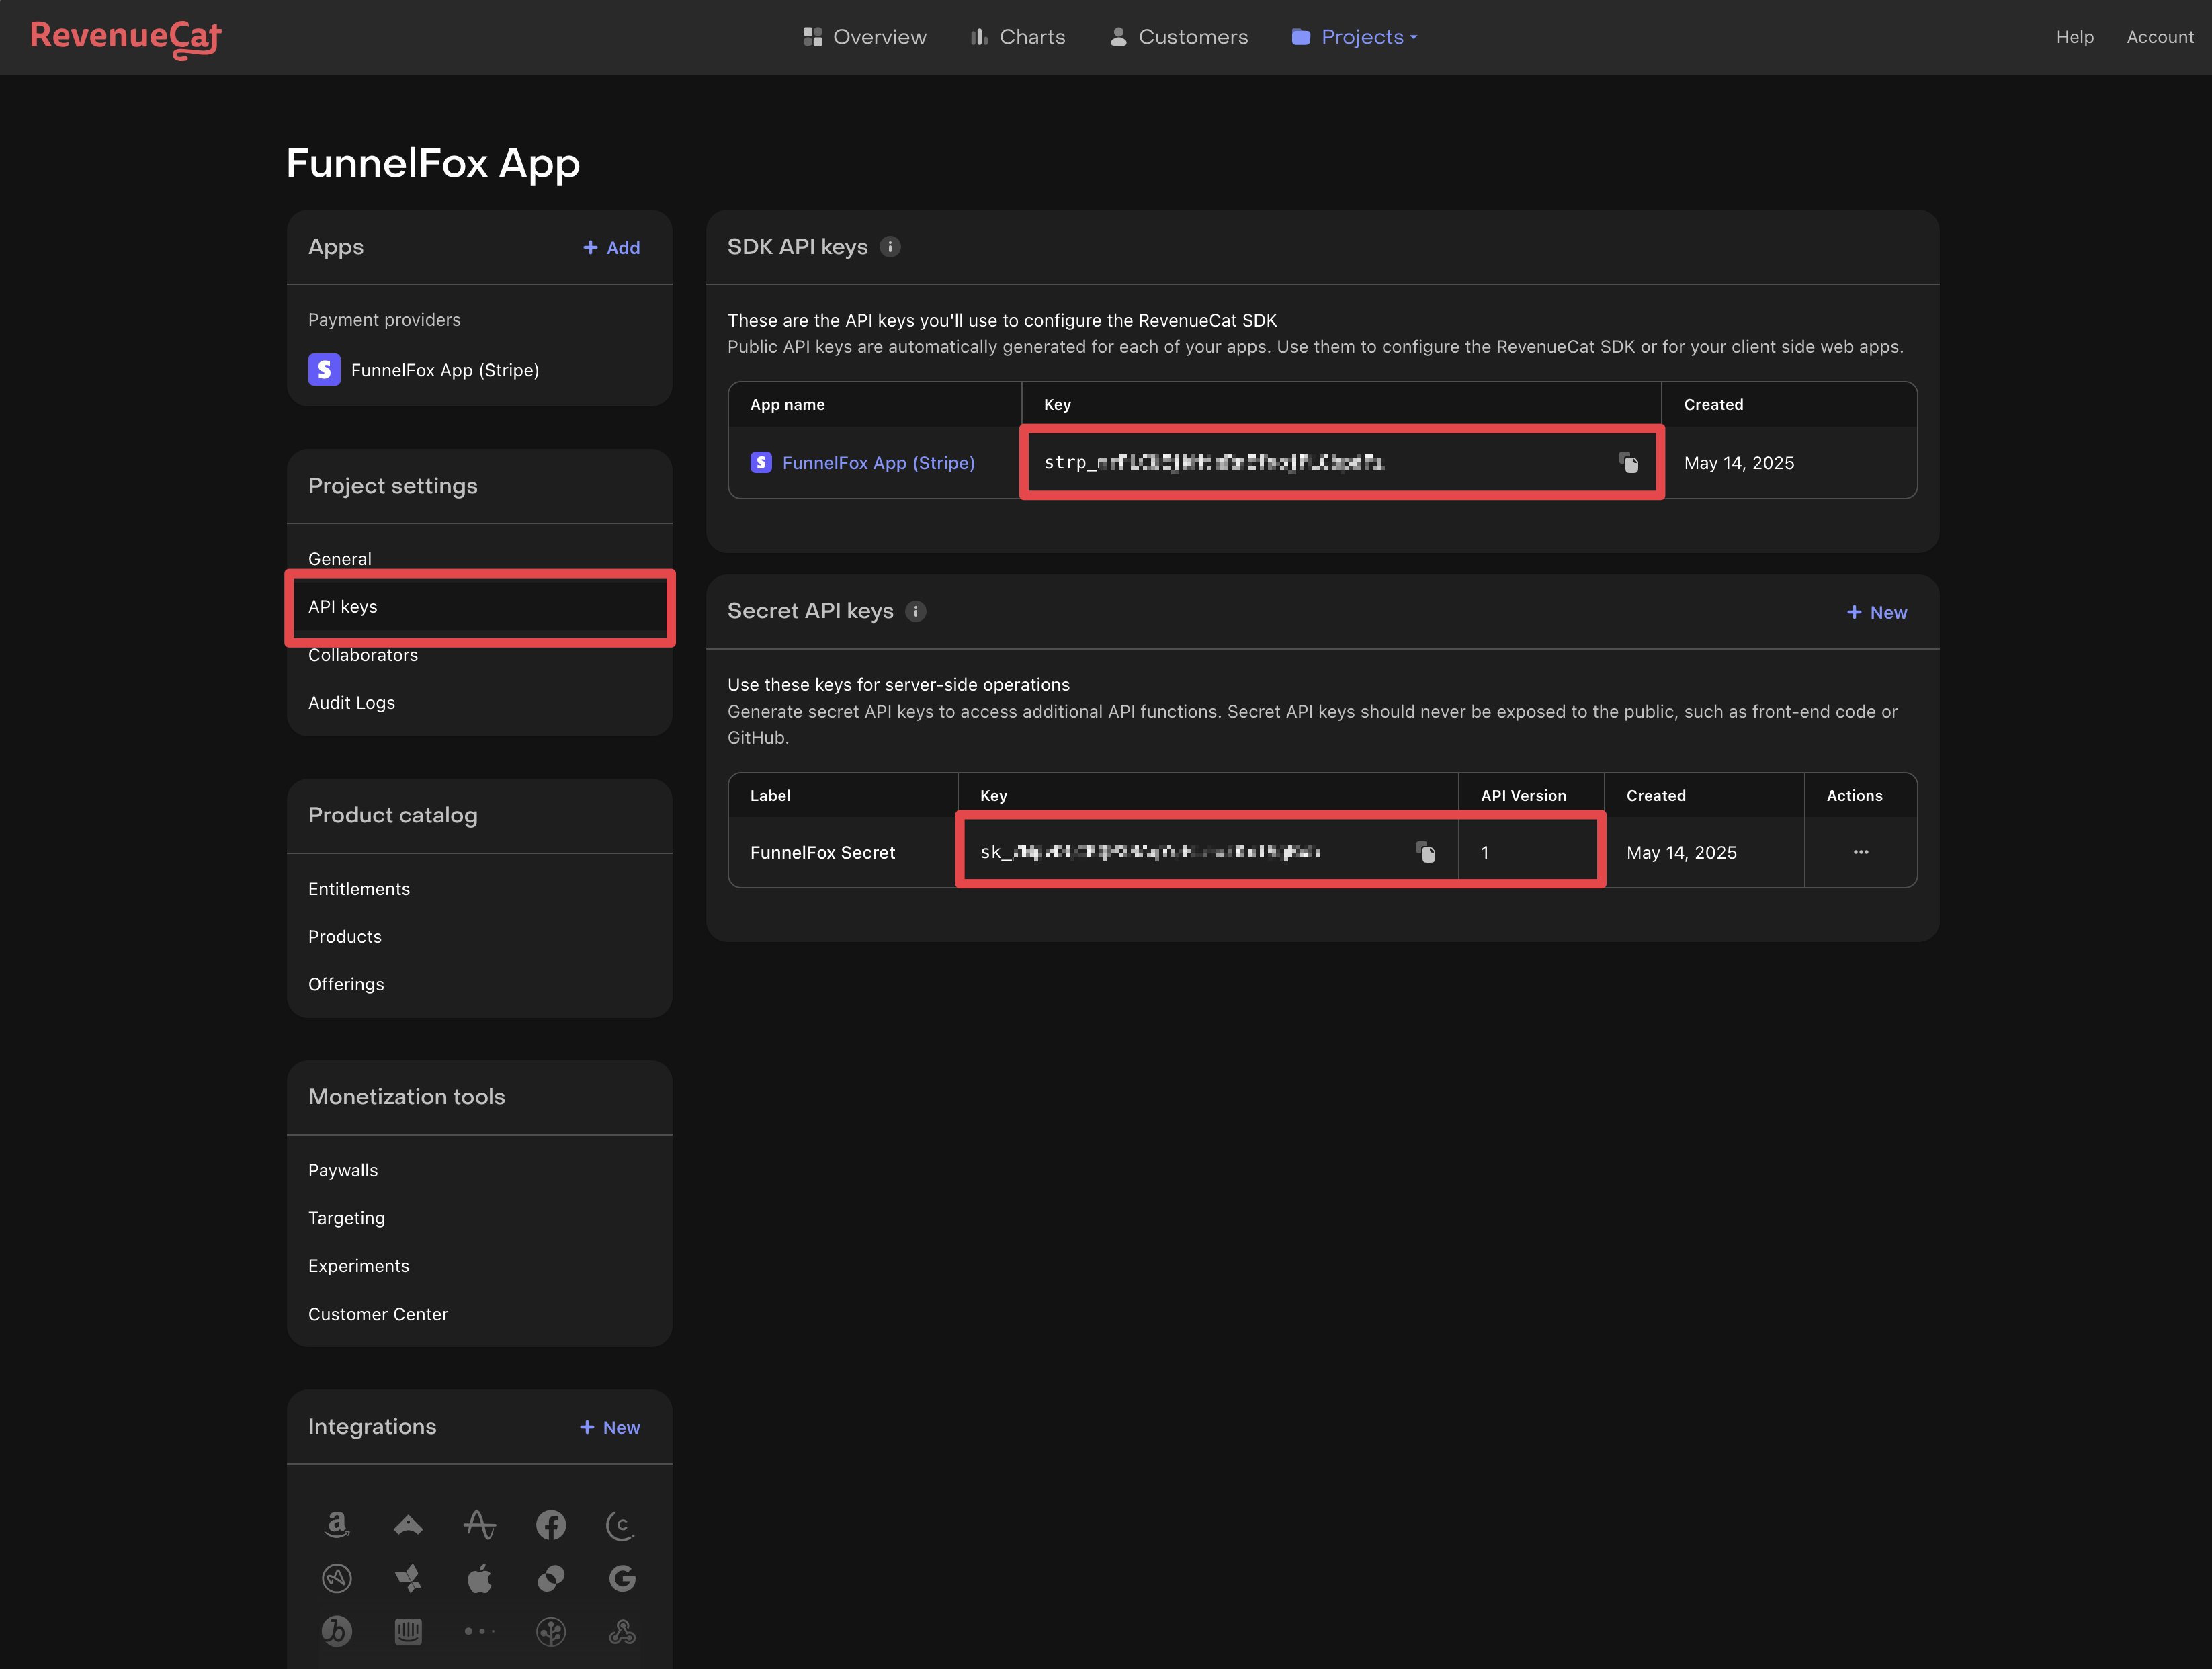
Task: Go to the Charts tab
Action: [1018, 37]
